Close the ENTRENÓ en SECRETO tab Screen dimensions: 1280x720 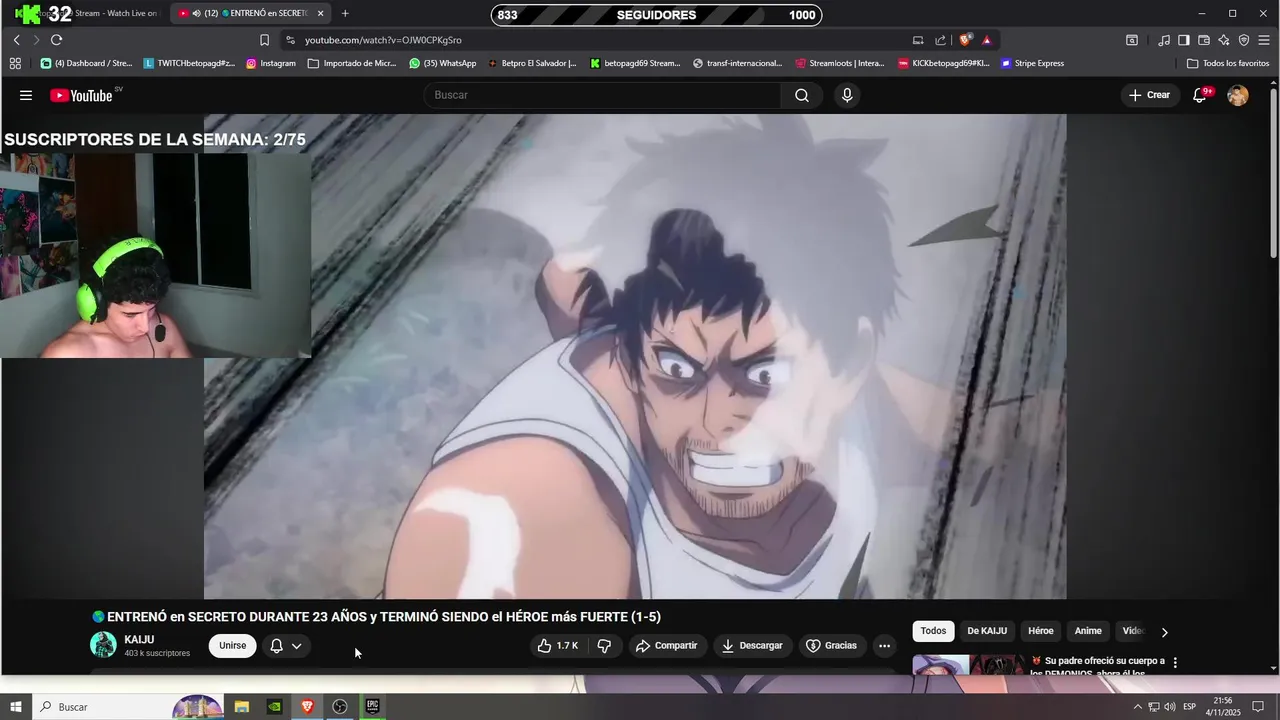320,13
